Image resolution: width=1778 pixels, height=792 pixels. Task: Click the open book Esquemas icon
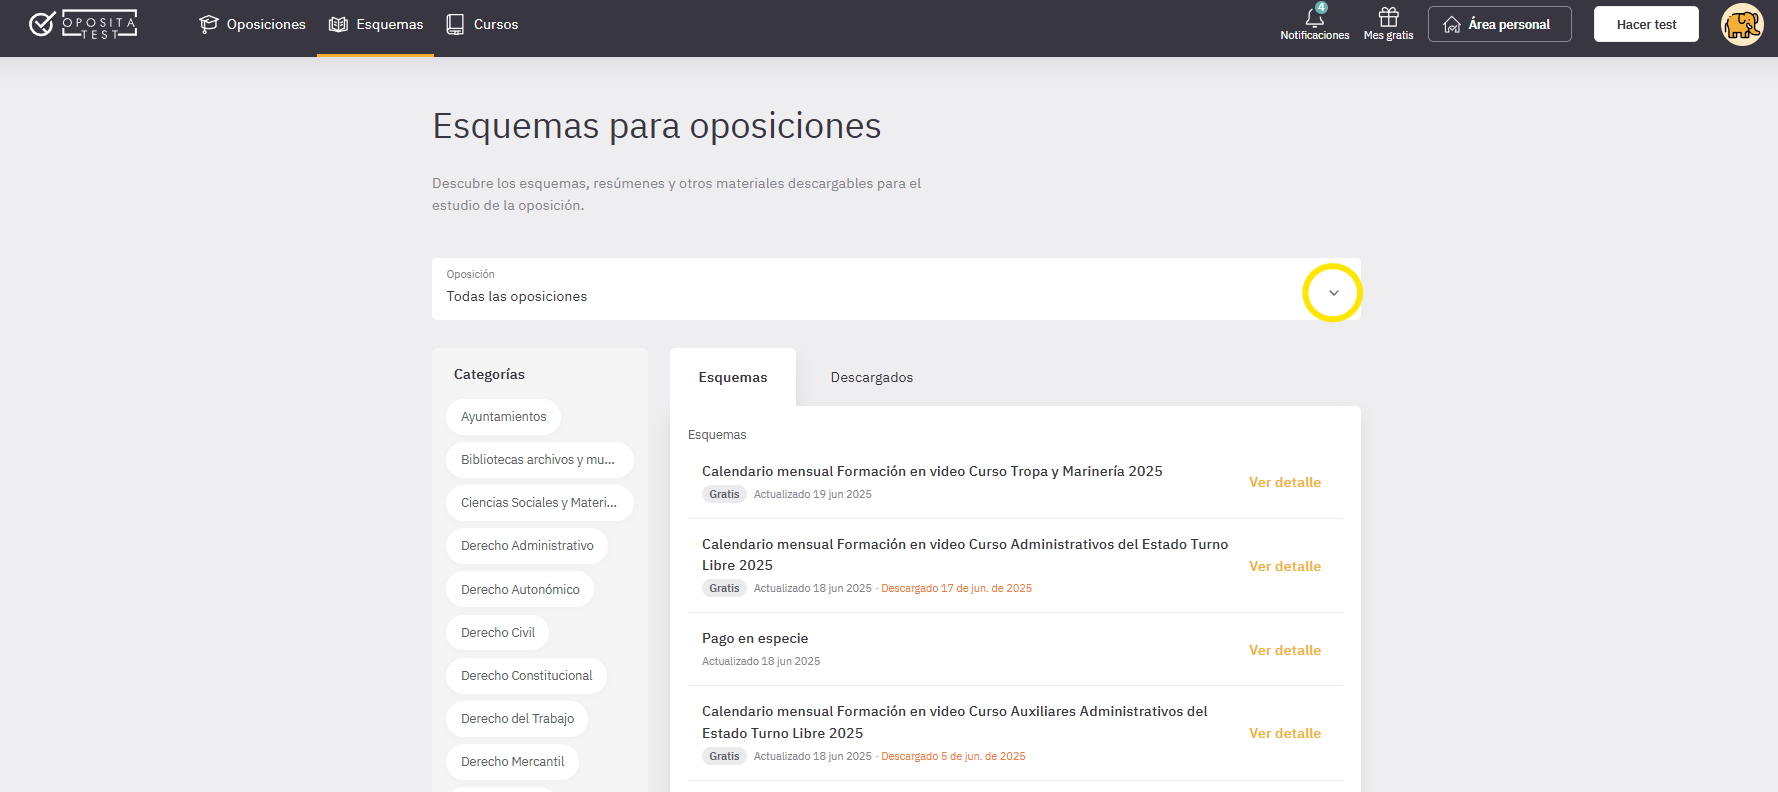pyautogui.click(x=338, y=24)
